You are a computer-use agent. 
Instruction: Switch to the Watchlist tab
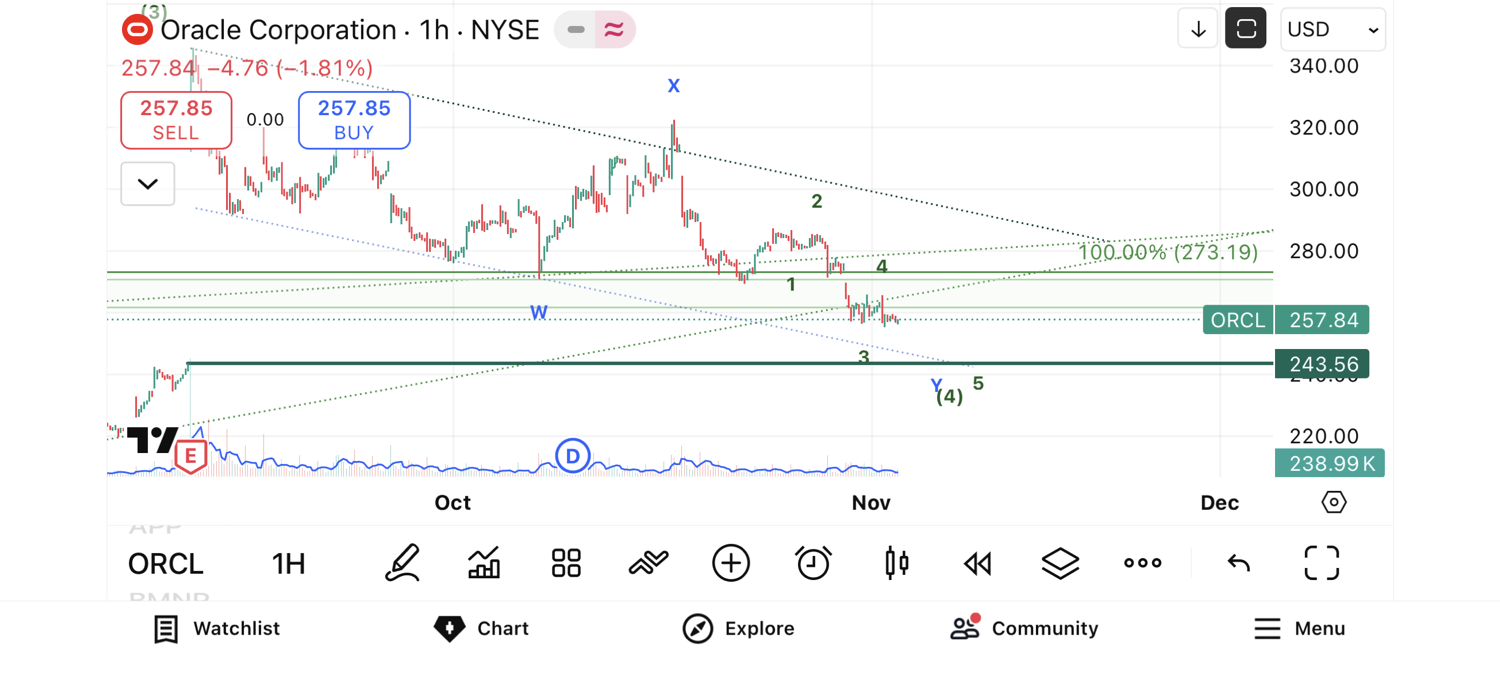(x=216, y=629)
